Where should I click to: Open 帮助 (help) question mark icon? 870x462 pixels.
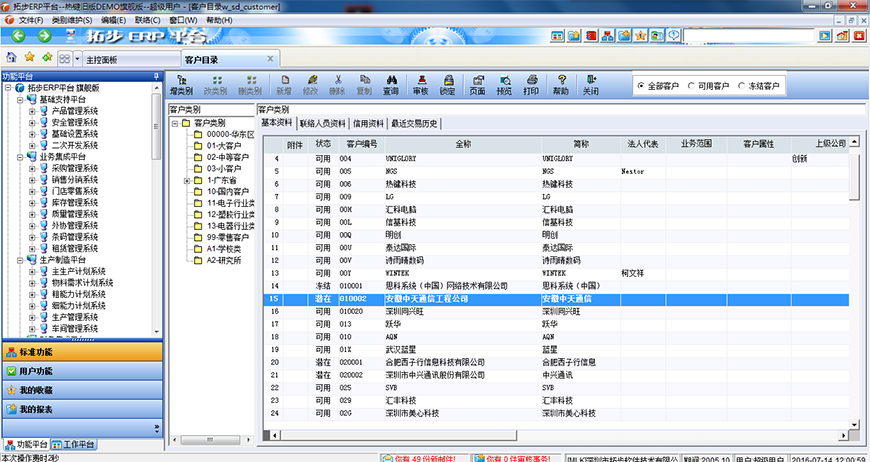click(x=561, y=83)
